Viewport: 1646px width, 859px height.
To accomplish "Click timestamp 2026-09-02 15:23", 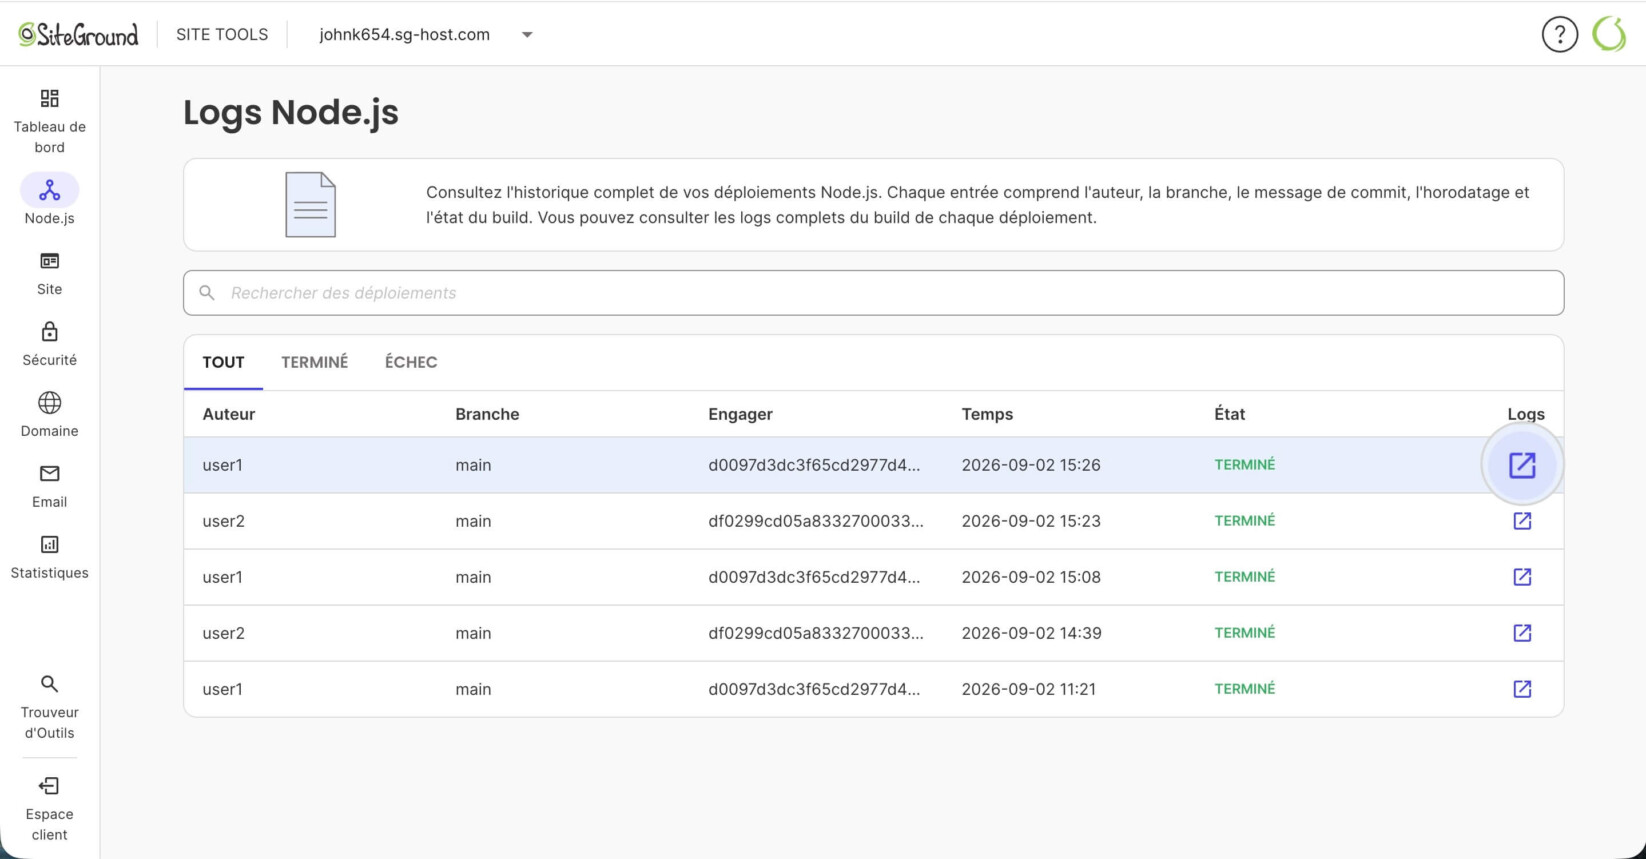I will (x=1031, y=521).
